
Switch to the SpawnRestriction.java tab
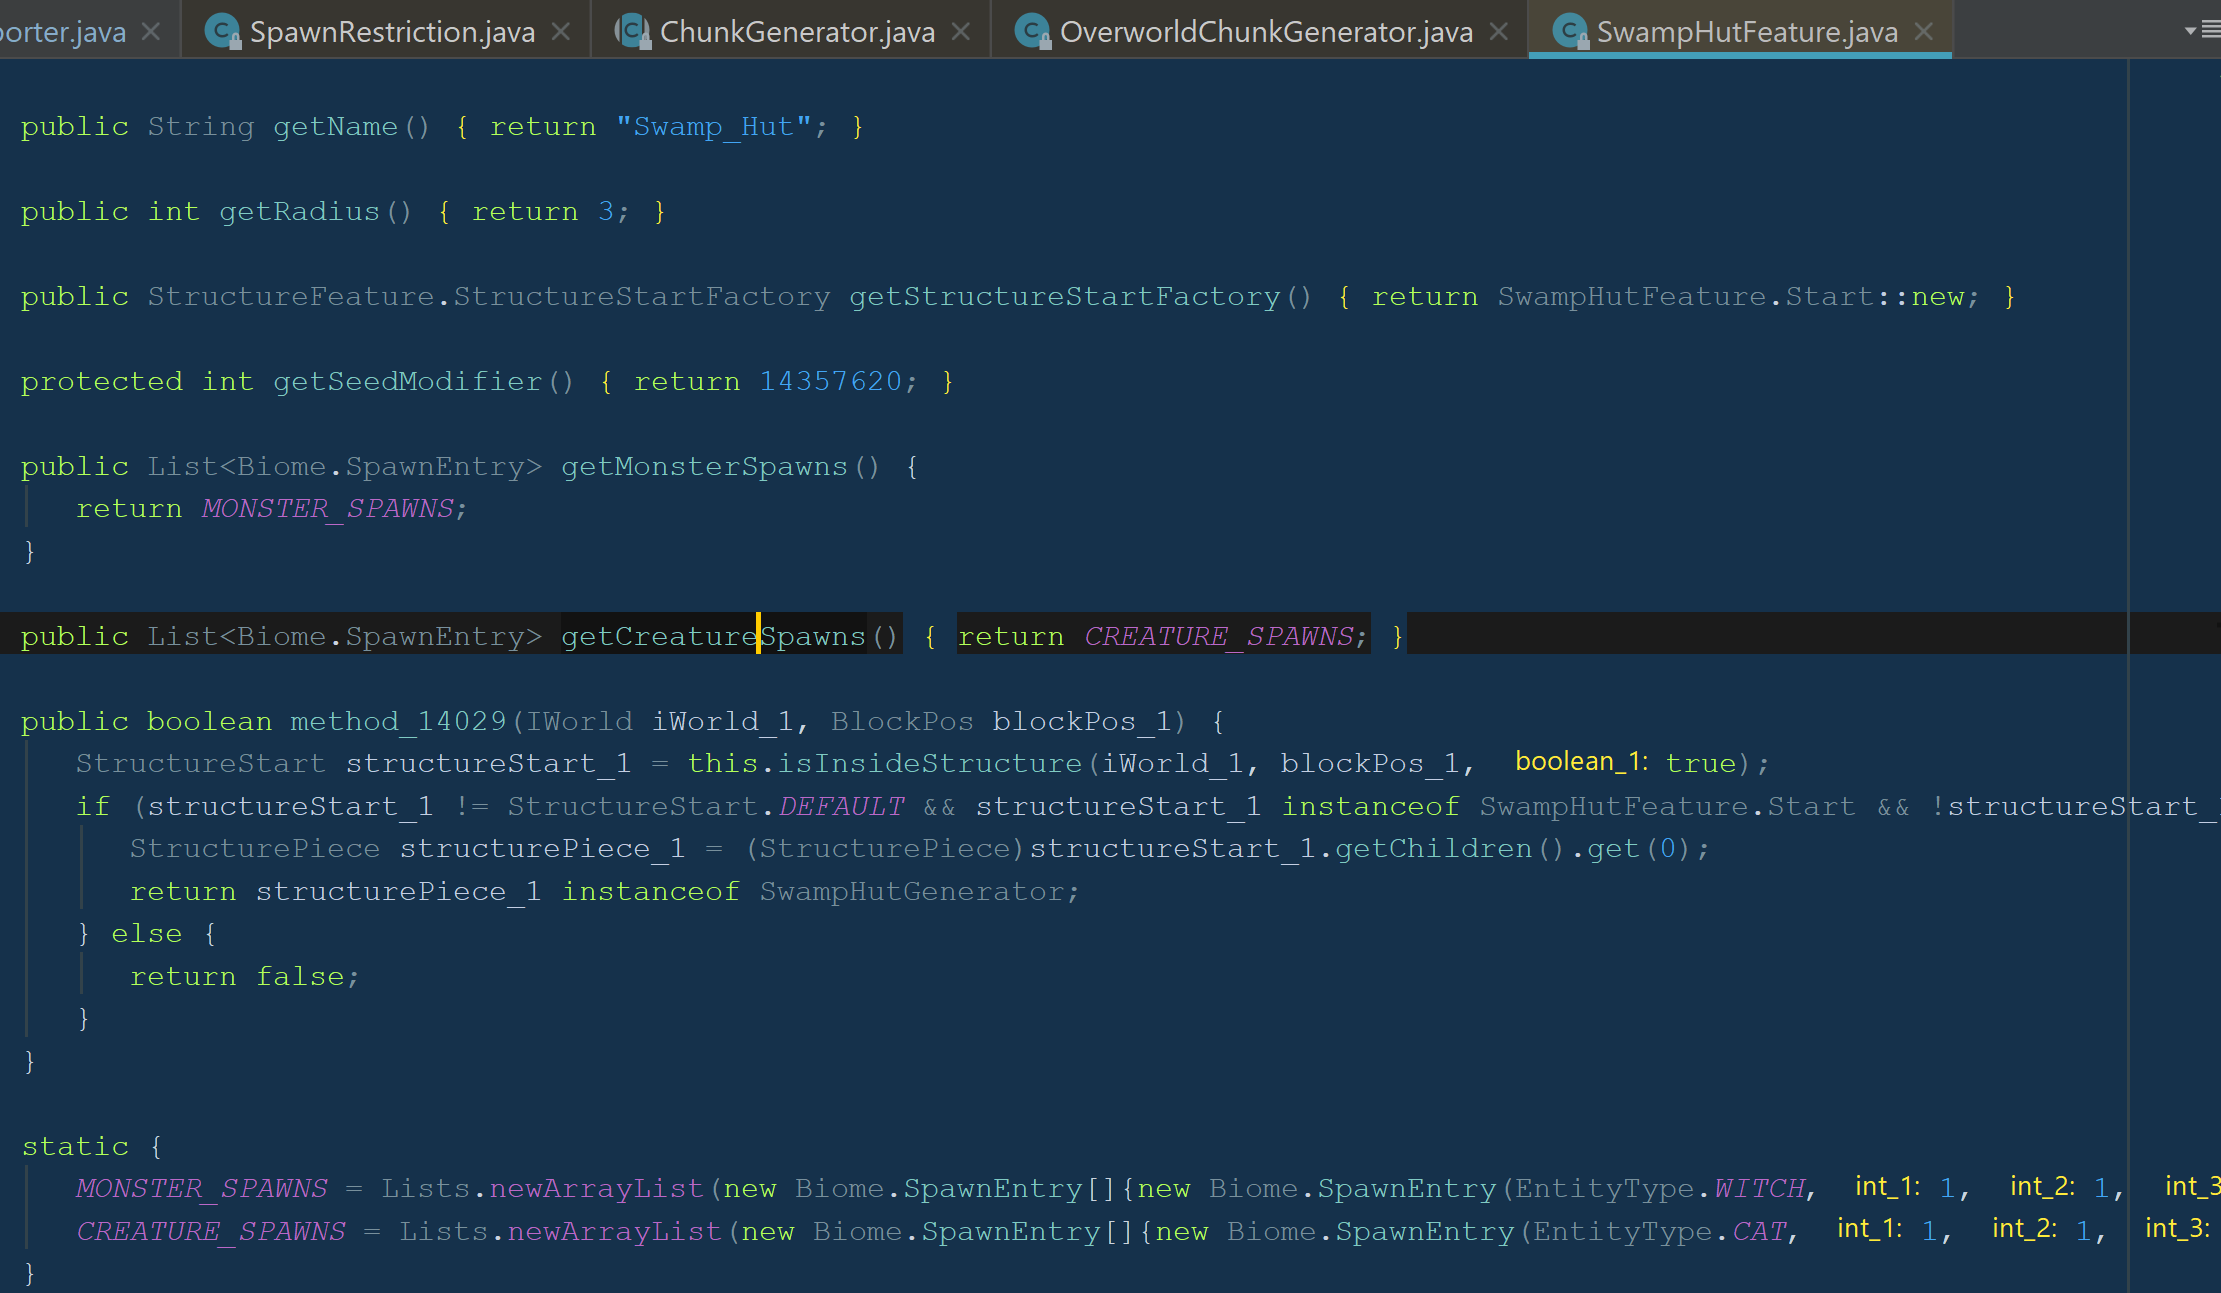[391, 32]
